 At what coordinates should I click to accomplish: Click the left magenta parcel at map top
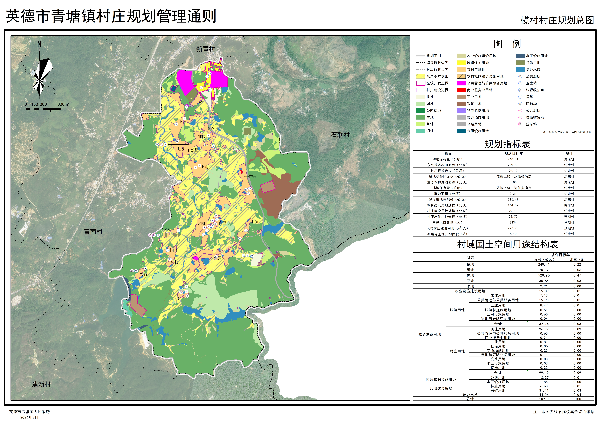pos(185,79)
